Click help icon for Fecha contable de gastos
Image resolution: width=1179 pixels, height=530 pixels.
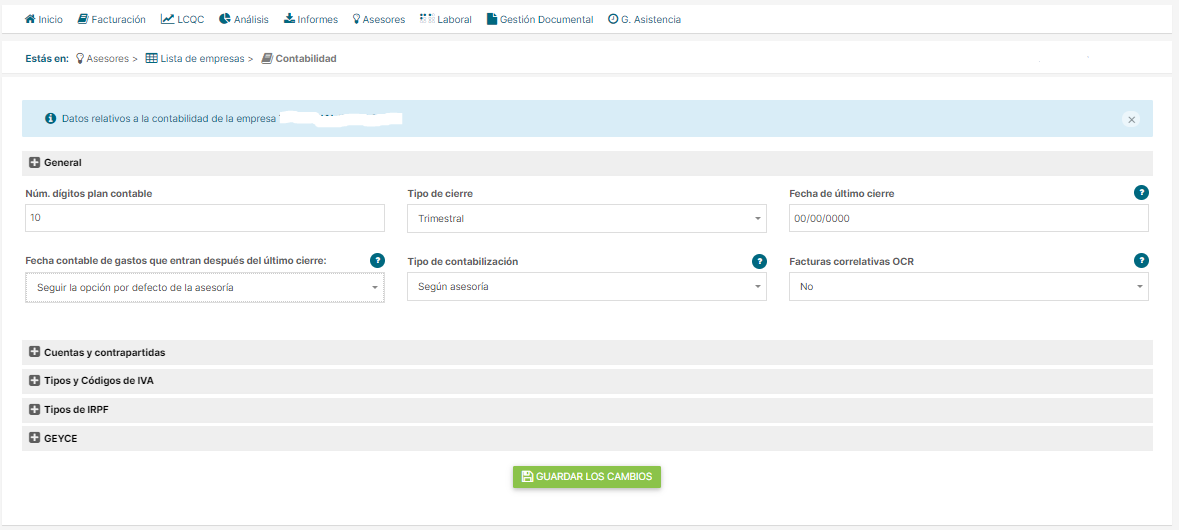377,261
